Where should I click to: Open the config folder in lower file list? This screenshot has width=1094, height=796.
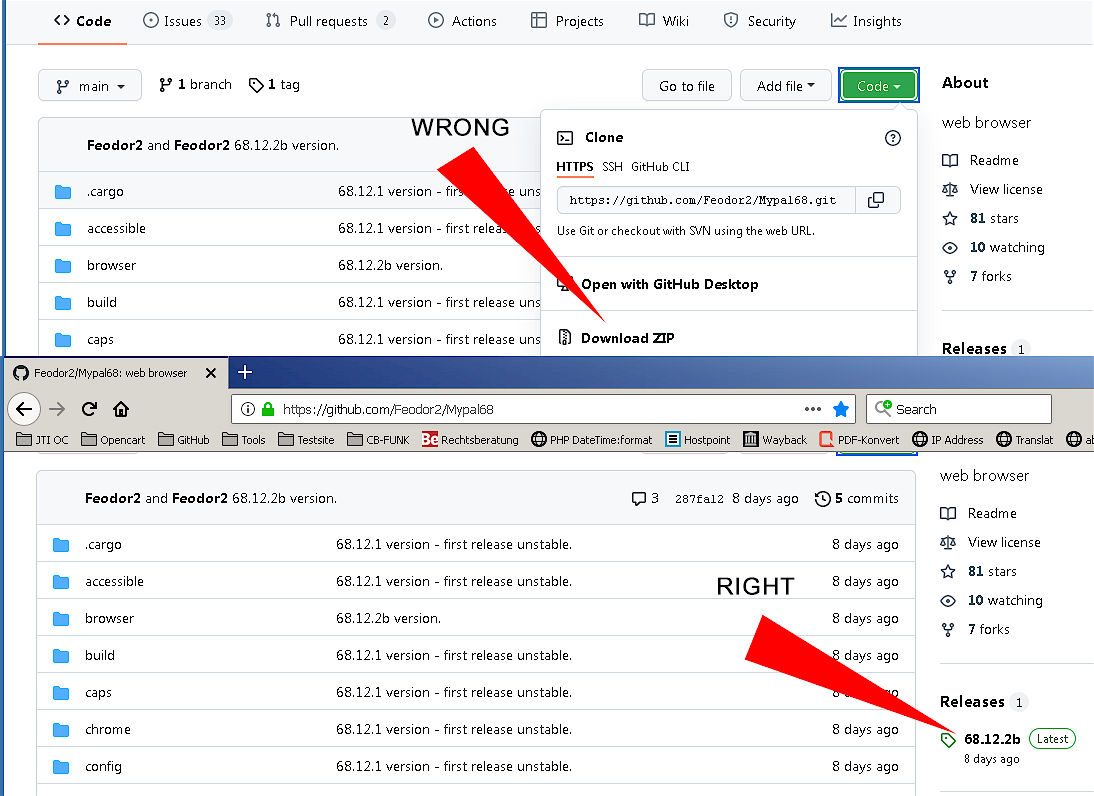[x=103, y=766]
